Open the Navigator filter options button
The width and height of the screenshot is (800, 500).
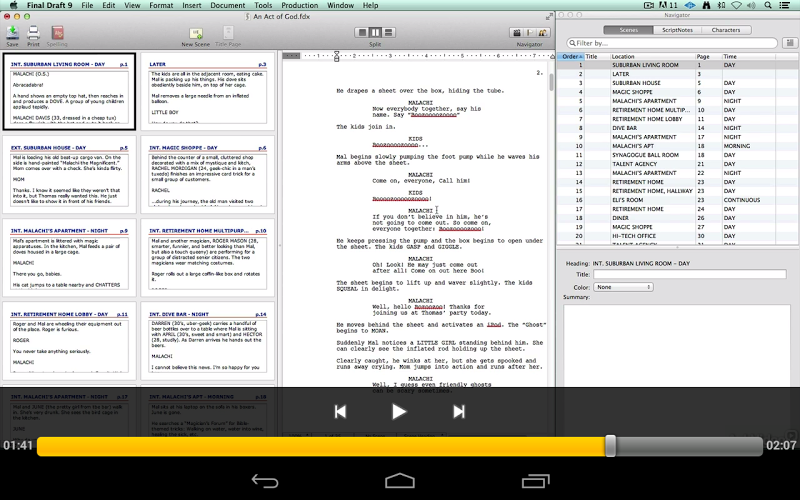pyautogui.click(x=790, y=43)
